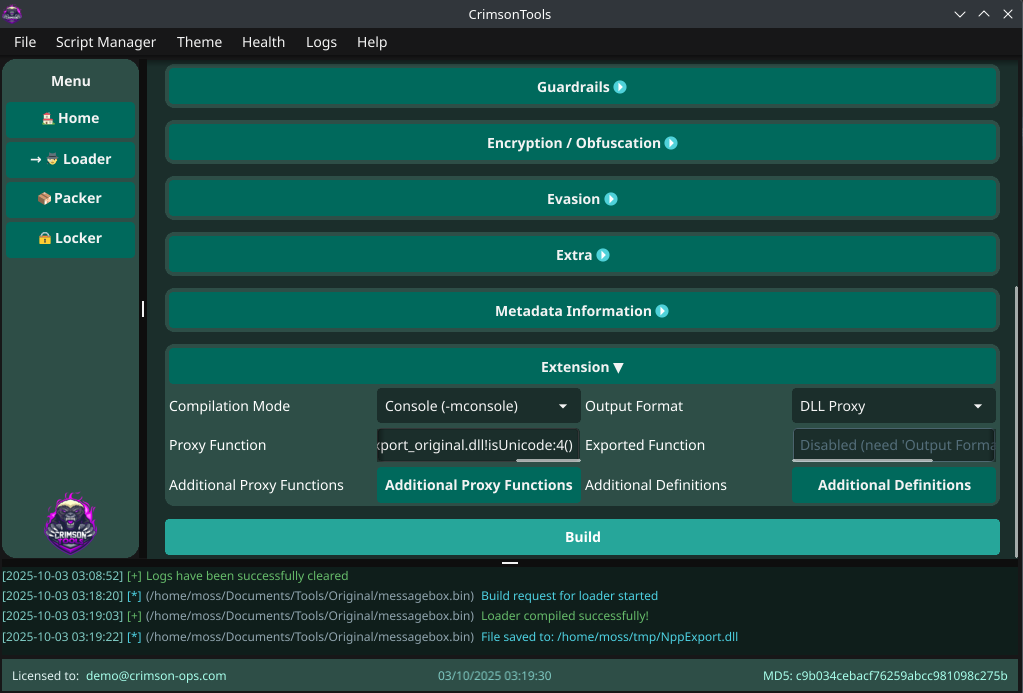
Task: Open the Theme menu
Action: pyautogui.click(x=199, y=42)
